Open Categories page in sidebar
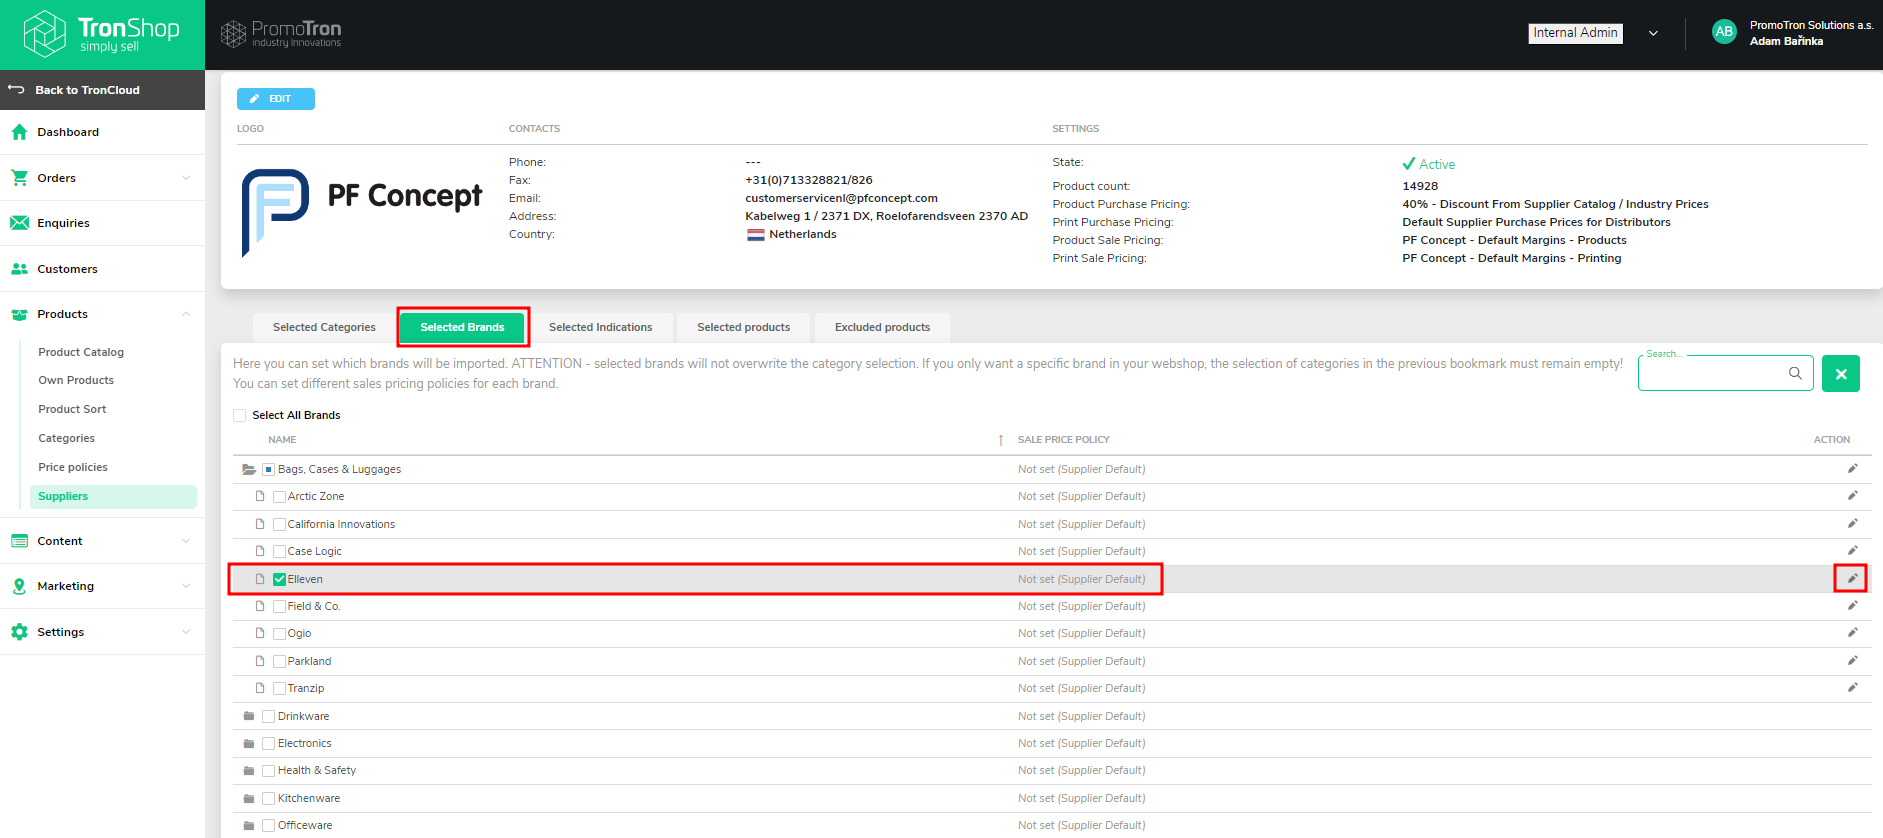Screen dimensions: 1883x838 pyautogui.click(x=67, y=438)
